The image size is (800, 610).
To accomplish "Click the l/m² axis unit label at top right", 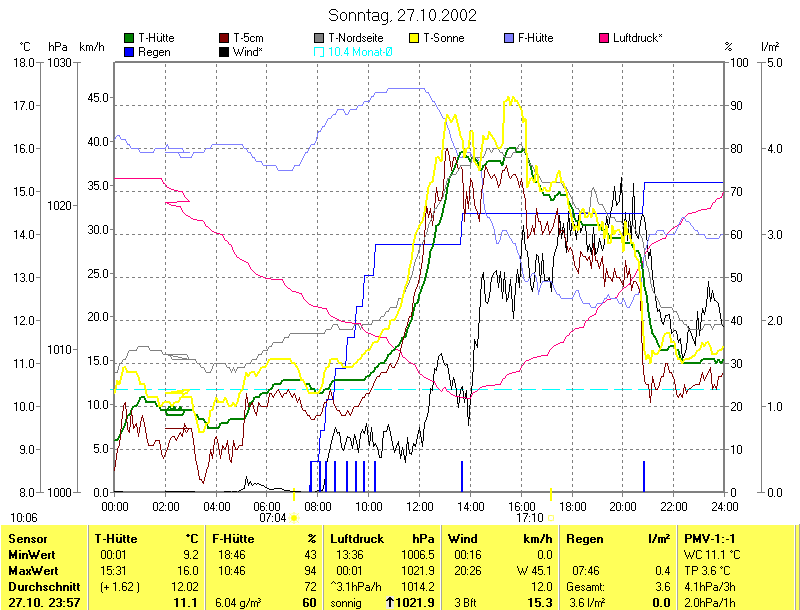I will 770,47.
